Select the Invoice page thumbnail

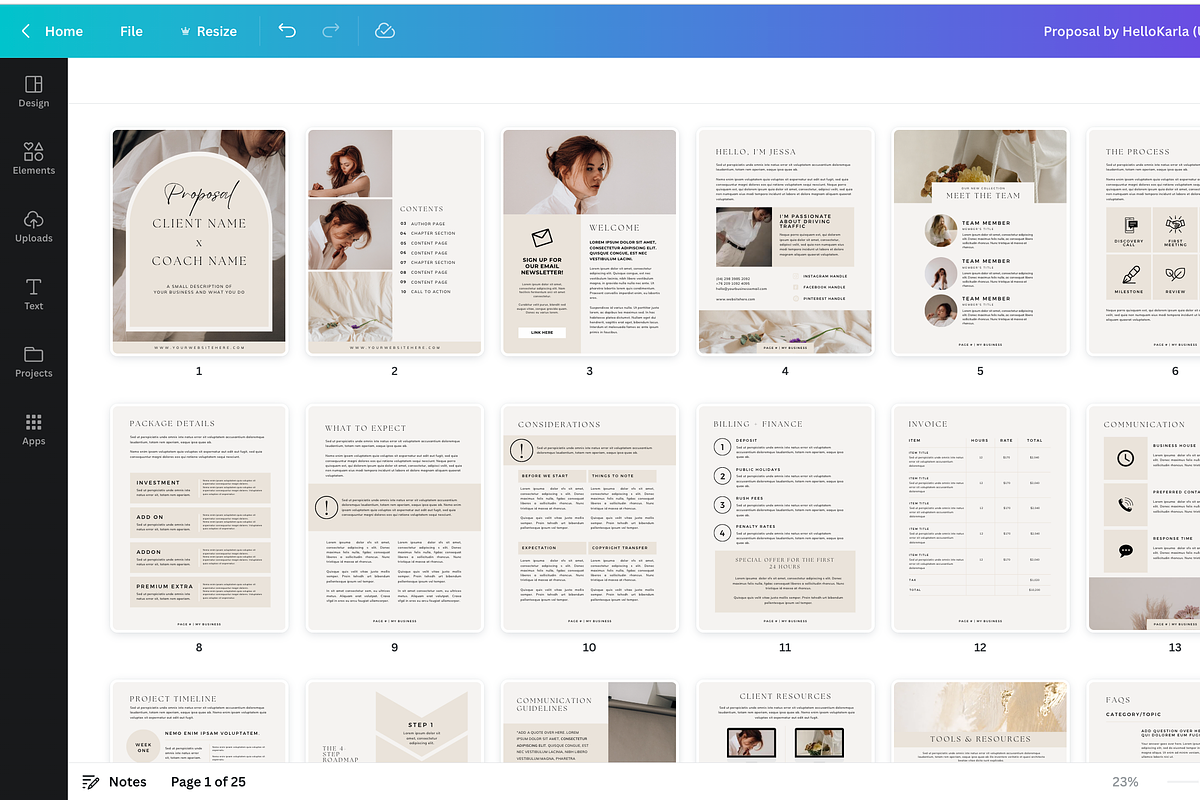click(979, 518)
